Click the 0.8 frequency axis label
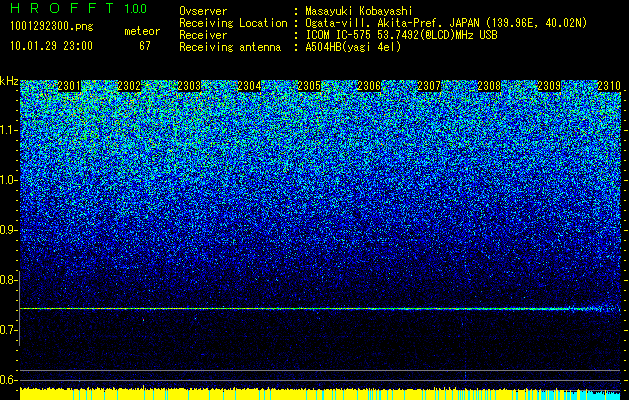Screen dimensions: 629x400 pyautogui.click(x=8, y=280)
